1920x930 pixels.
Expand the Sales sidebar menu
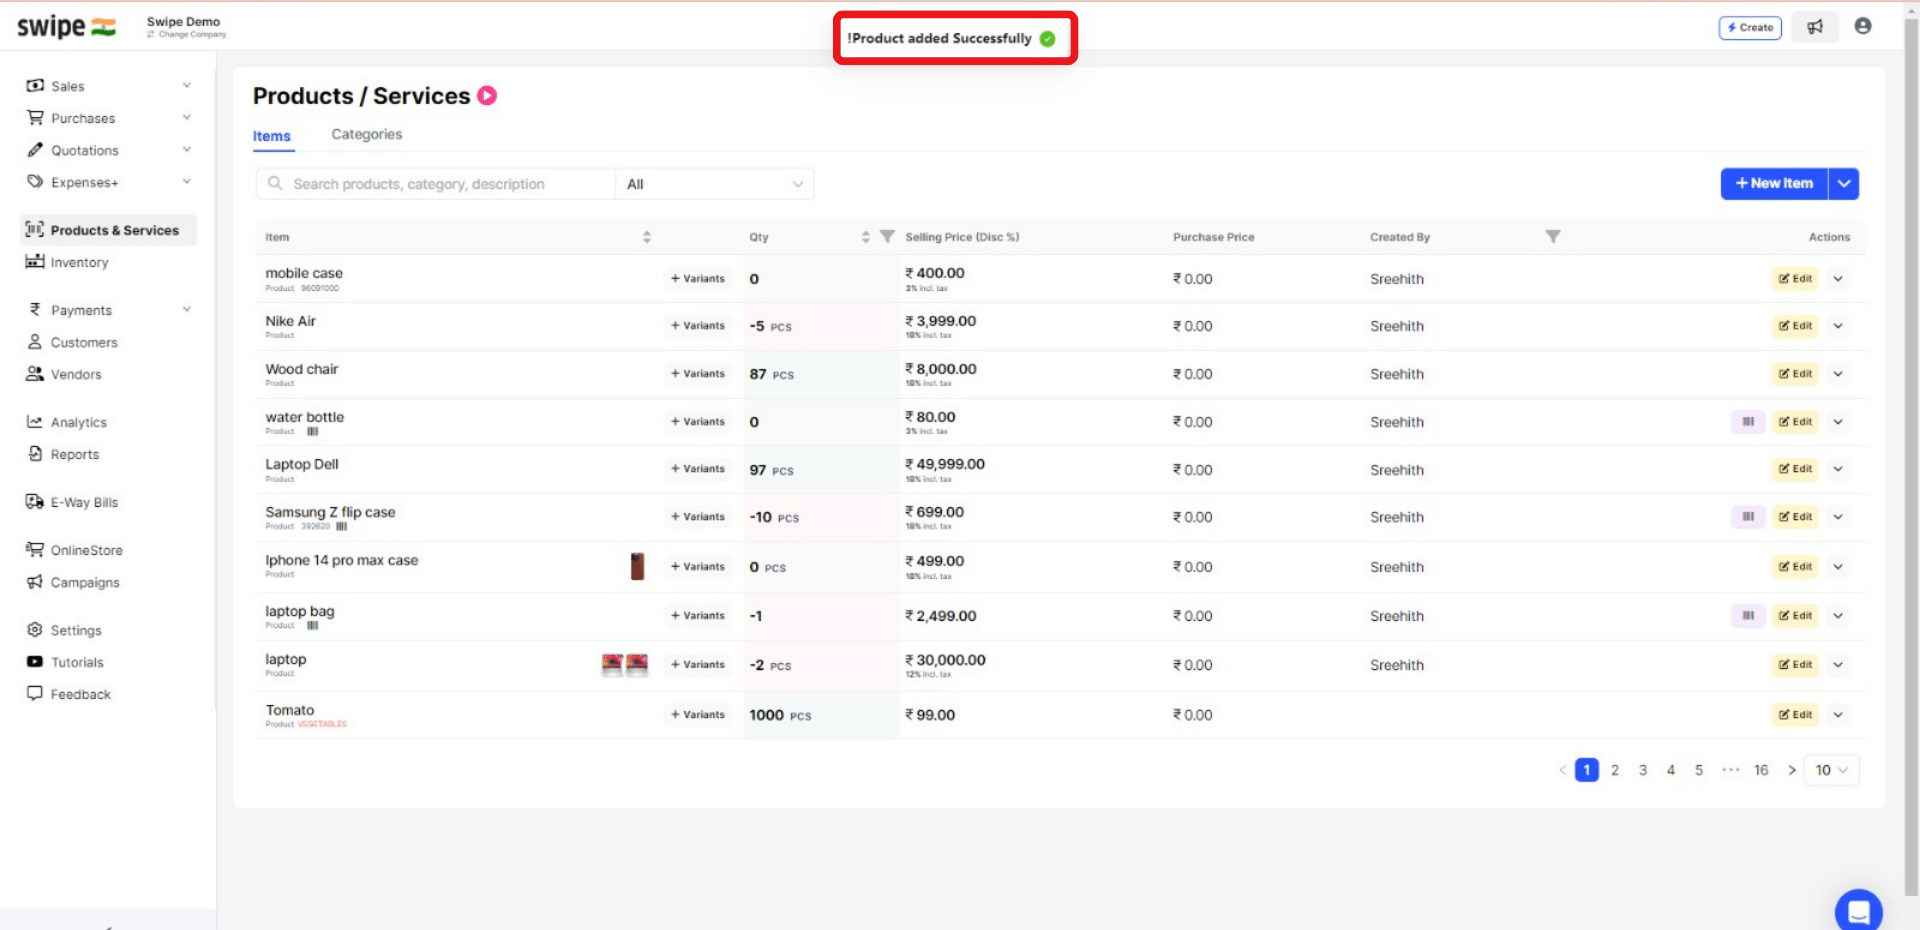coord(66,86)
